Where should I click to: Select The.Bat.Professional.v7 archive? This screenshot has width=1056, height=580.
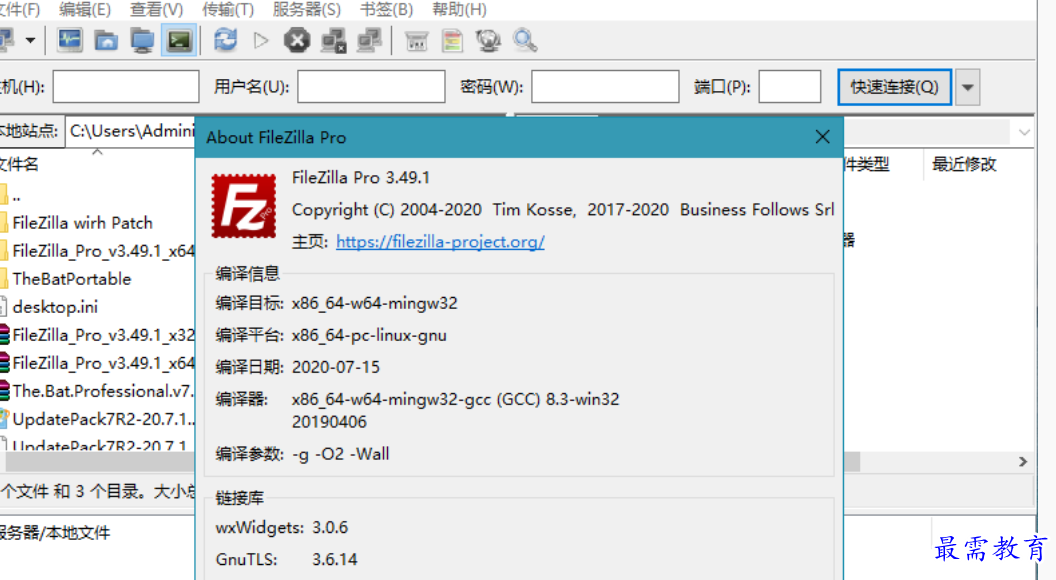[x=102, y=391]
